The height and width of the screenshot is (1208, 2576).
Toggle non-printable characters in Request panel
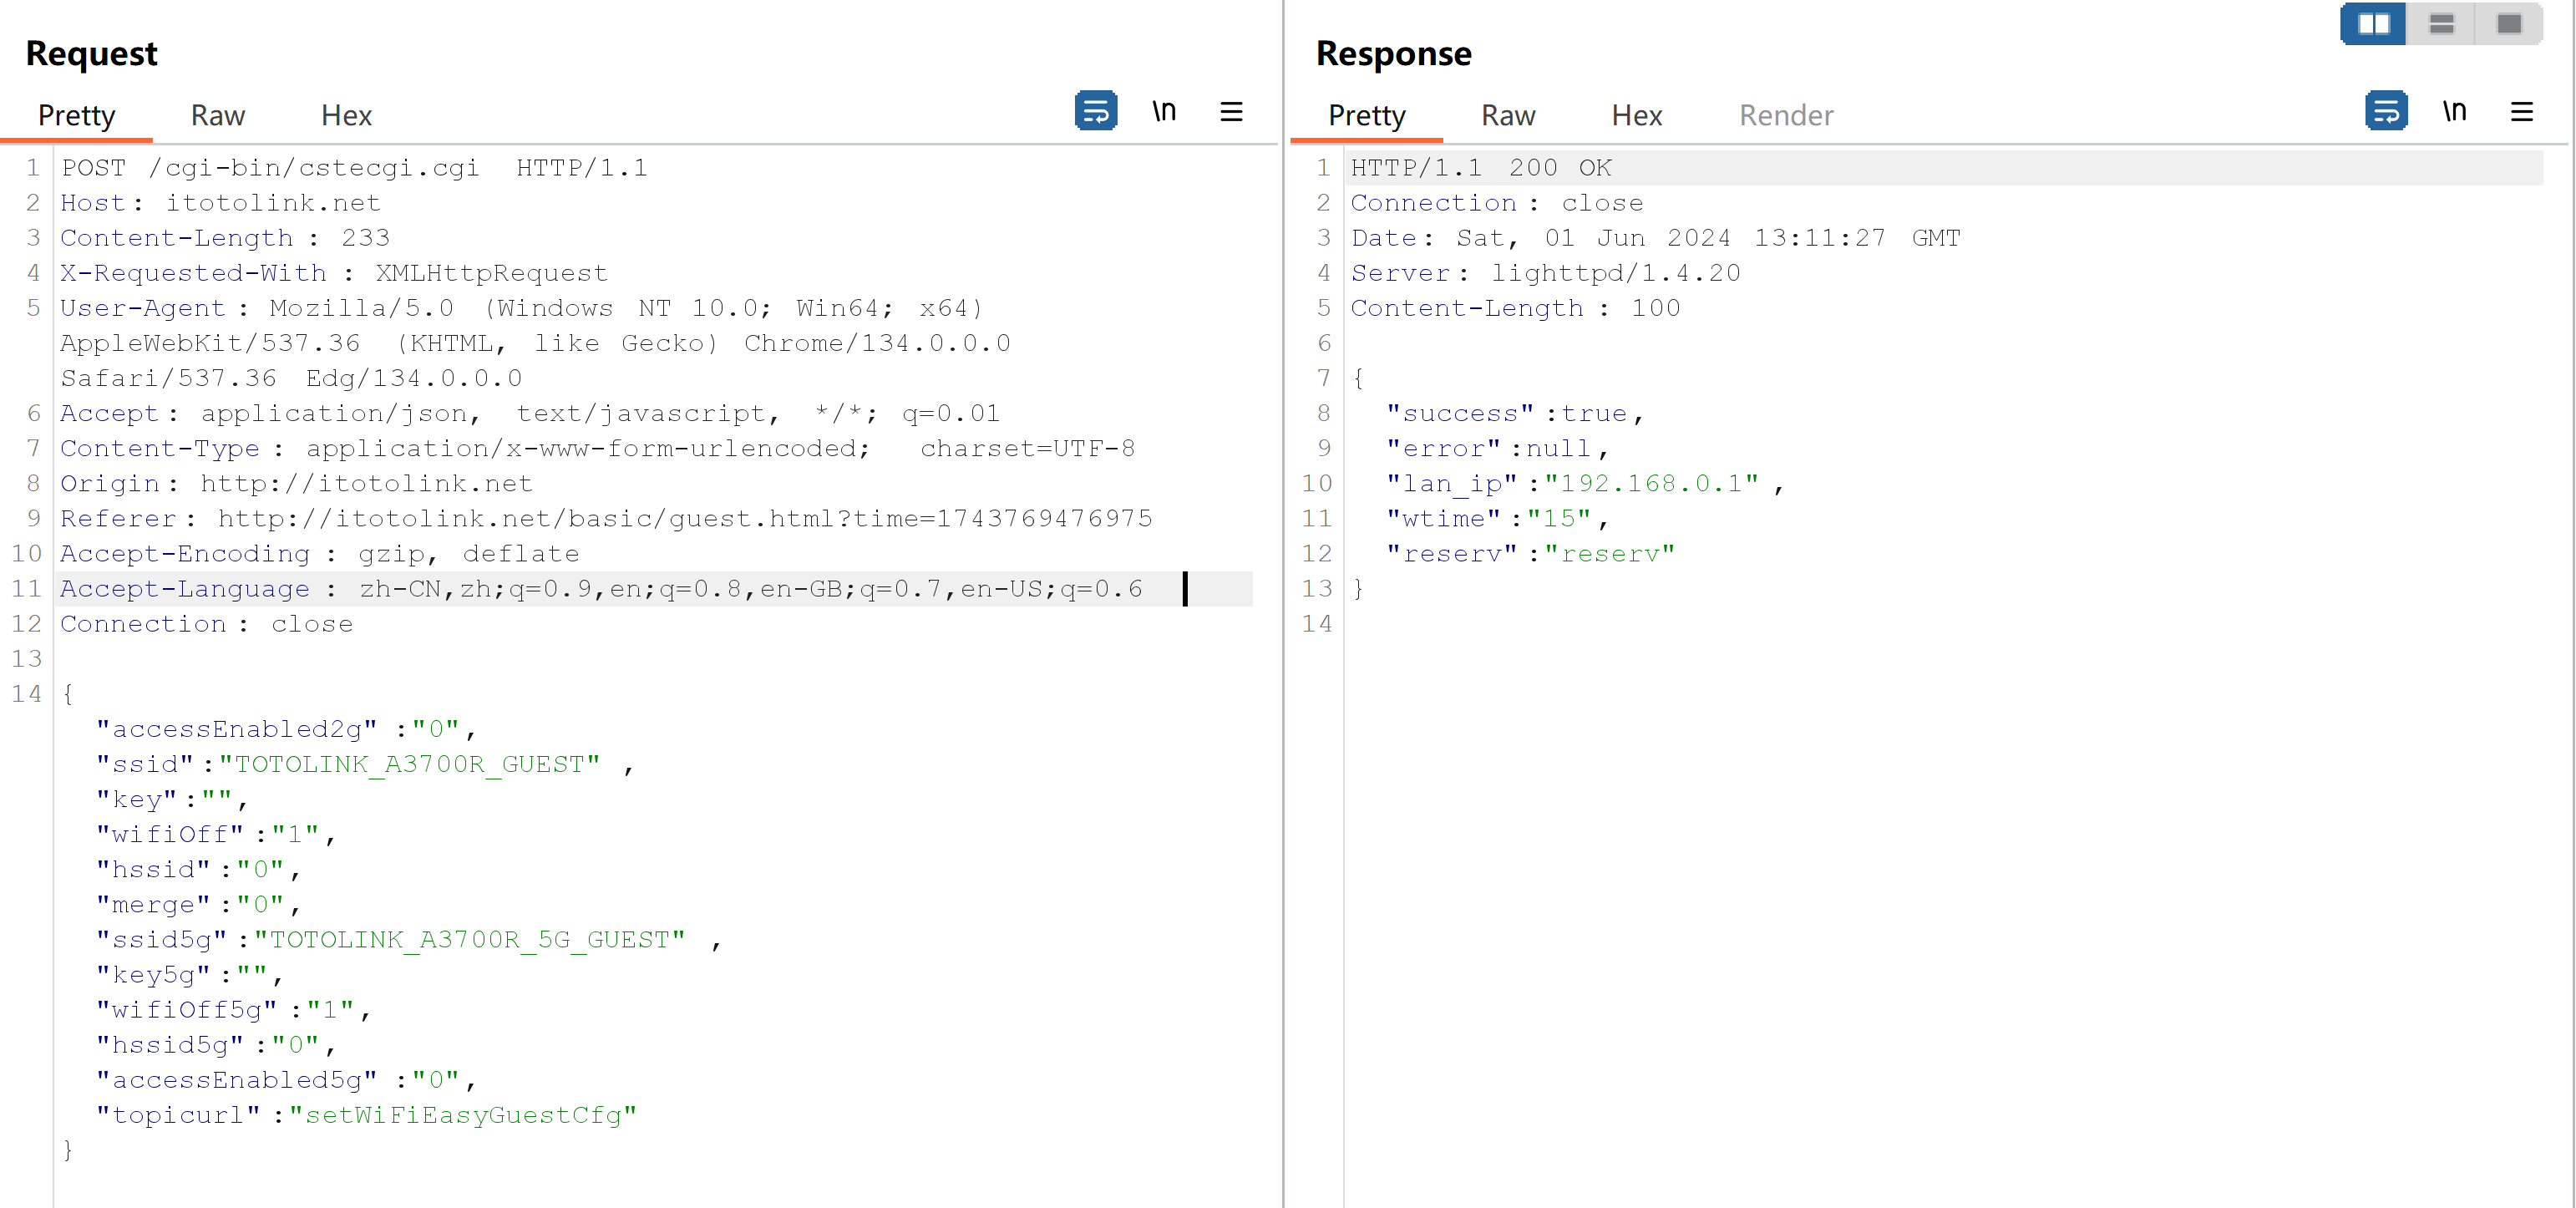[x=1163, y=112]
